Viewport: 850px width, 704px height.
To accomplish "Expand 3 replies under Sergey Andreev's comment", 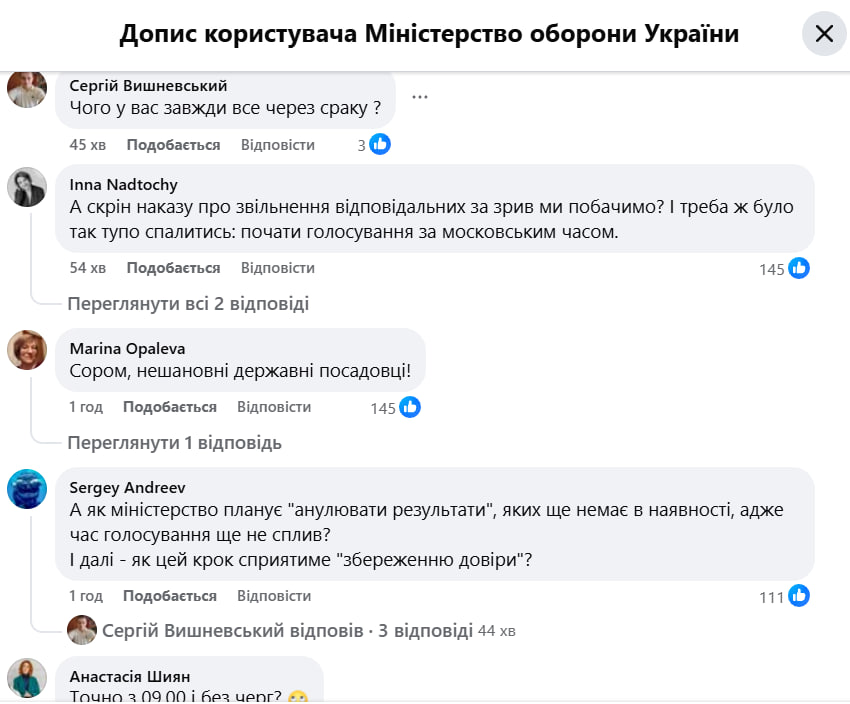I will (x=285, y=631).
